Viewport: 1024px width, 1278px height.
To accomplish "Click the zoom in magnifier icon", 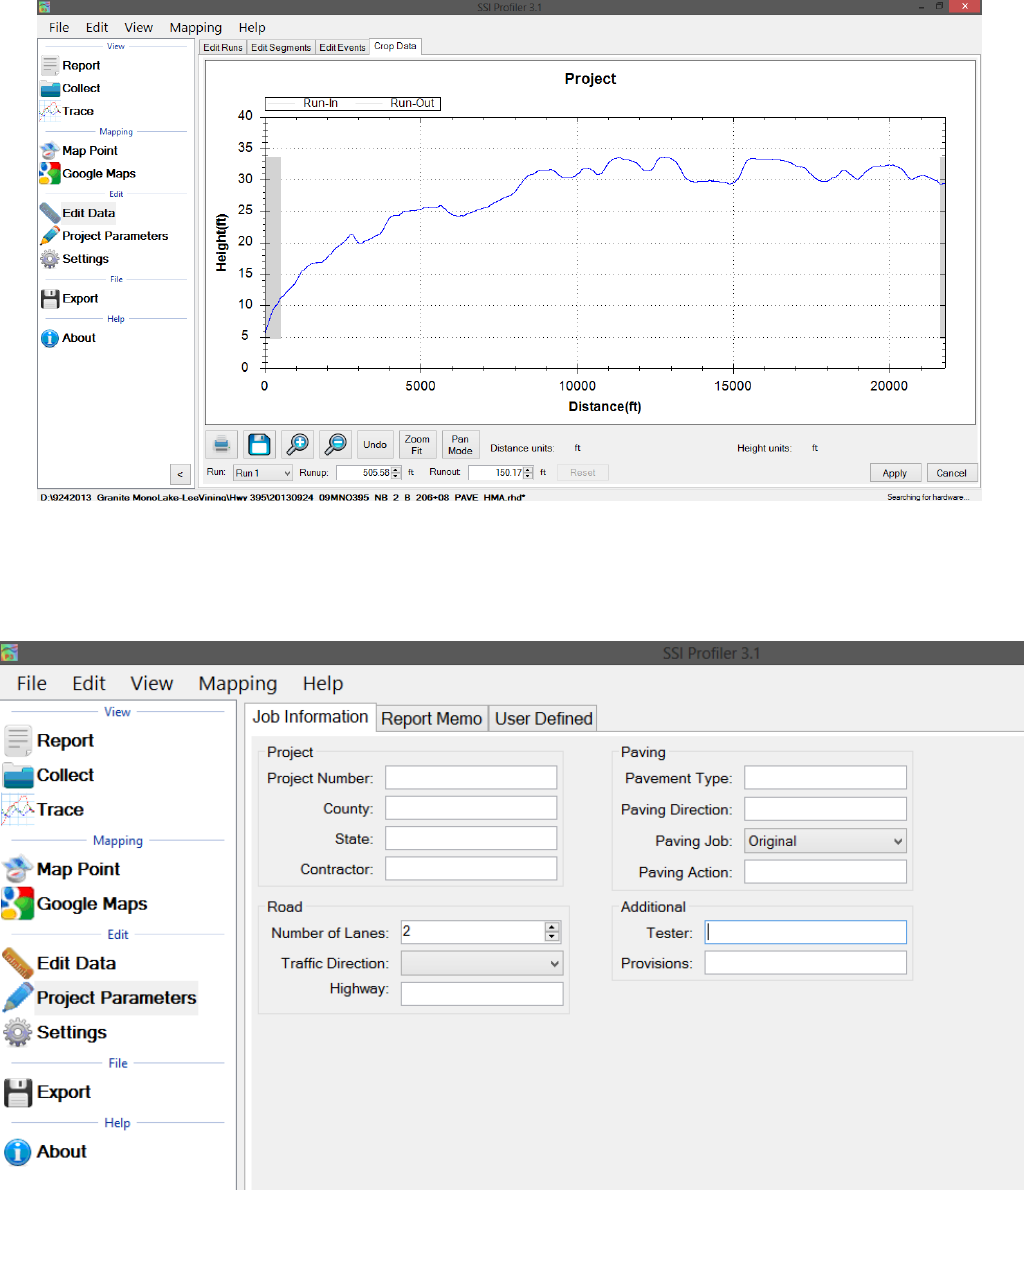I will tap(297, 444).
